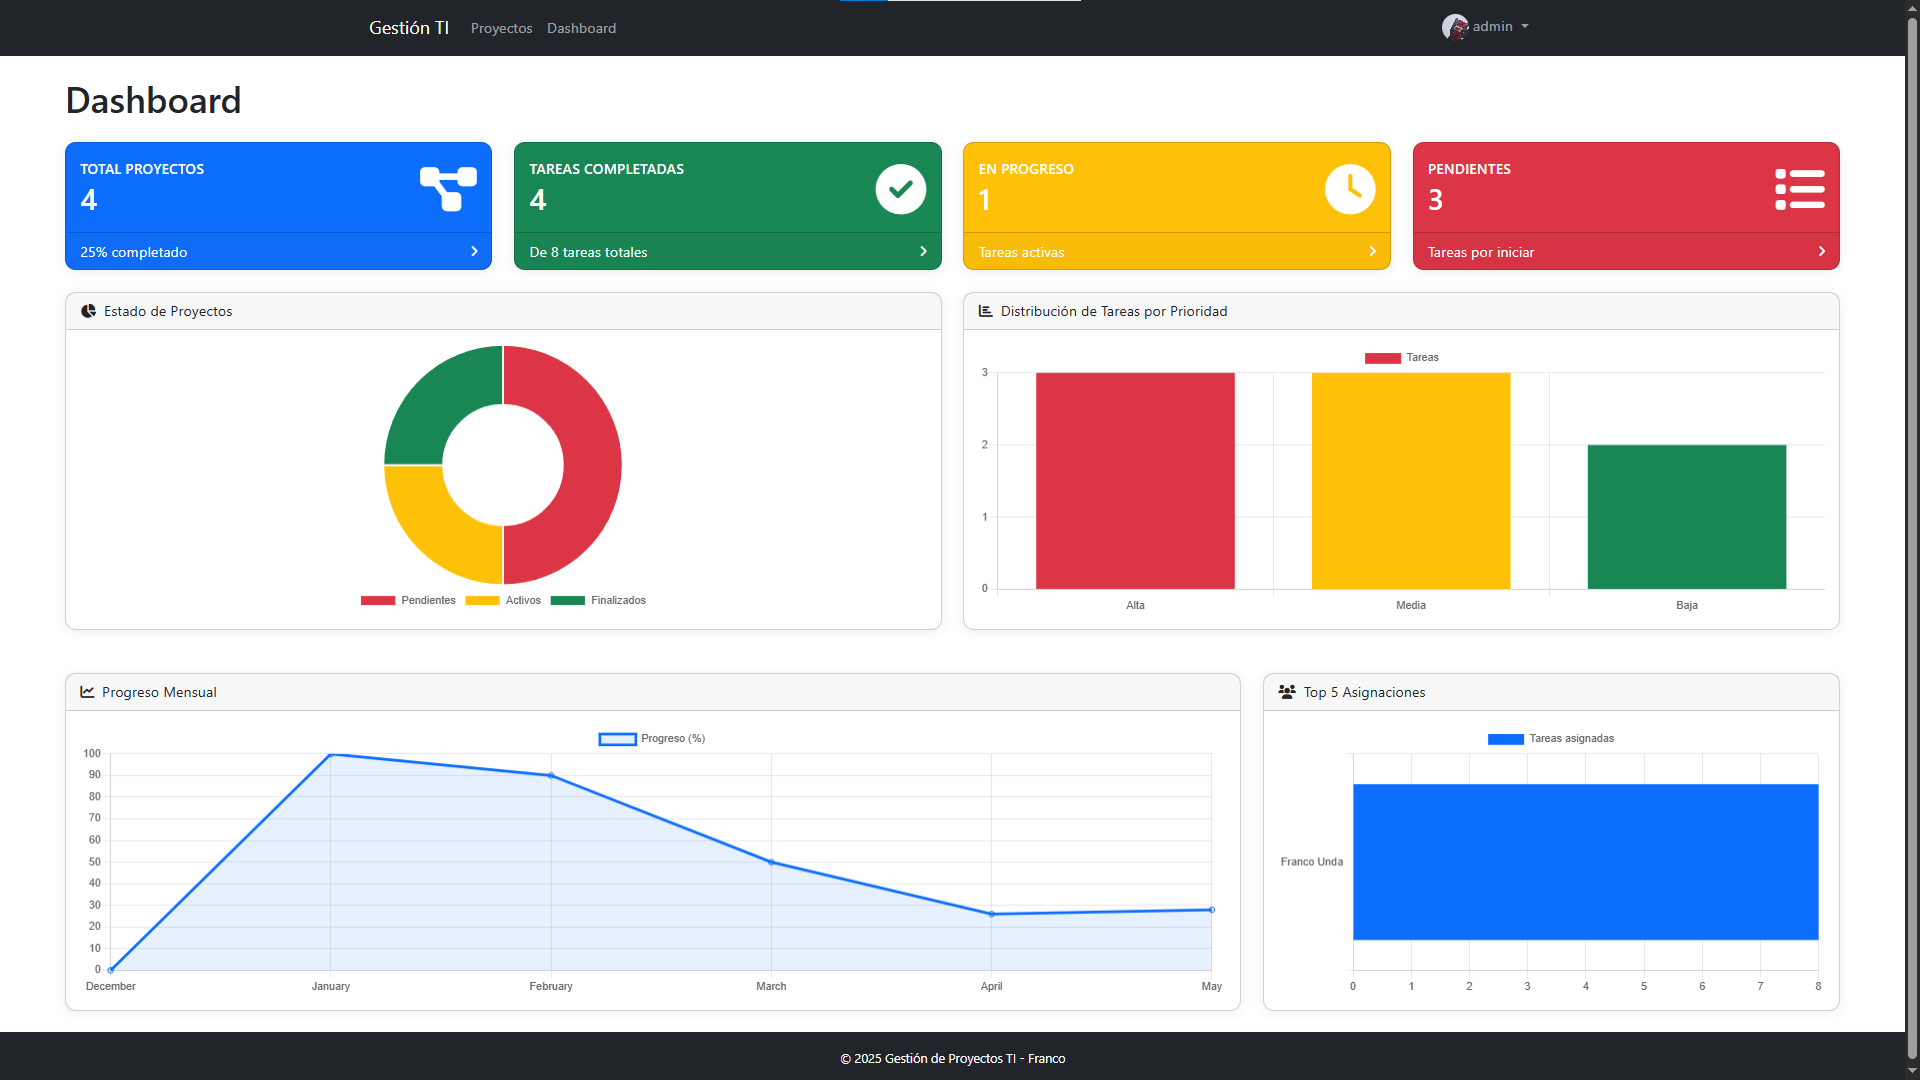Click the line chart icon beside Progreso Mensual
The width and height of the screenshot is (1920, 1080).
pos(87,692)
